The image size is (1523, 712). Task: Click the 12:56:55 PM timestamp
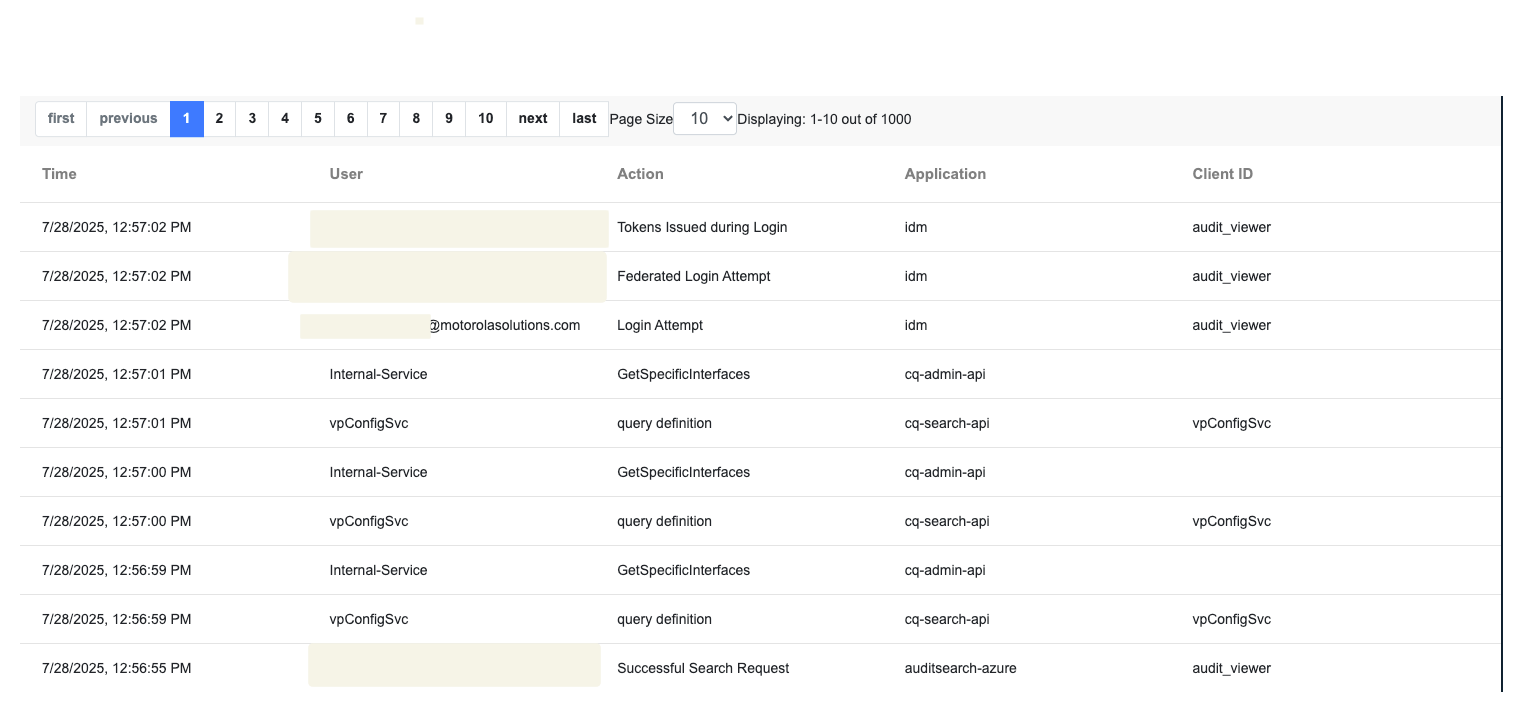tap(116, 668)
